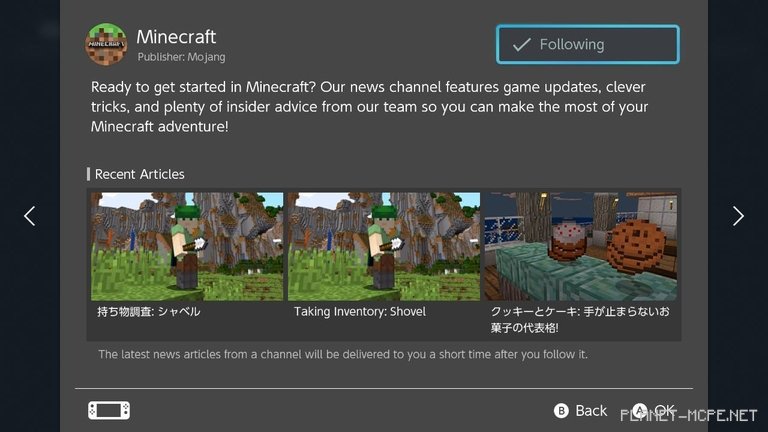
Task: Click the Minecraft grass block channel icon
Action: [x=106, y=44]
